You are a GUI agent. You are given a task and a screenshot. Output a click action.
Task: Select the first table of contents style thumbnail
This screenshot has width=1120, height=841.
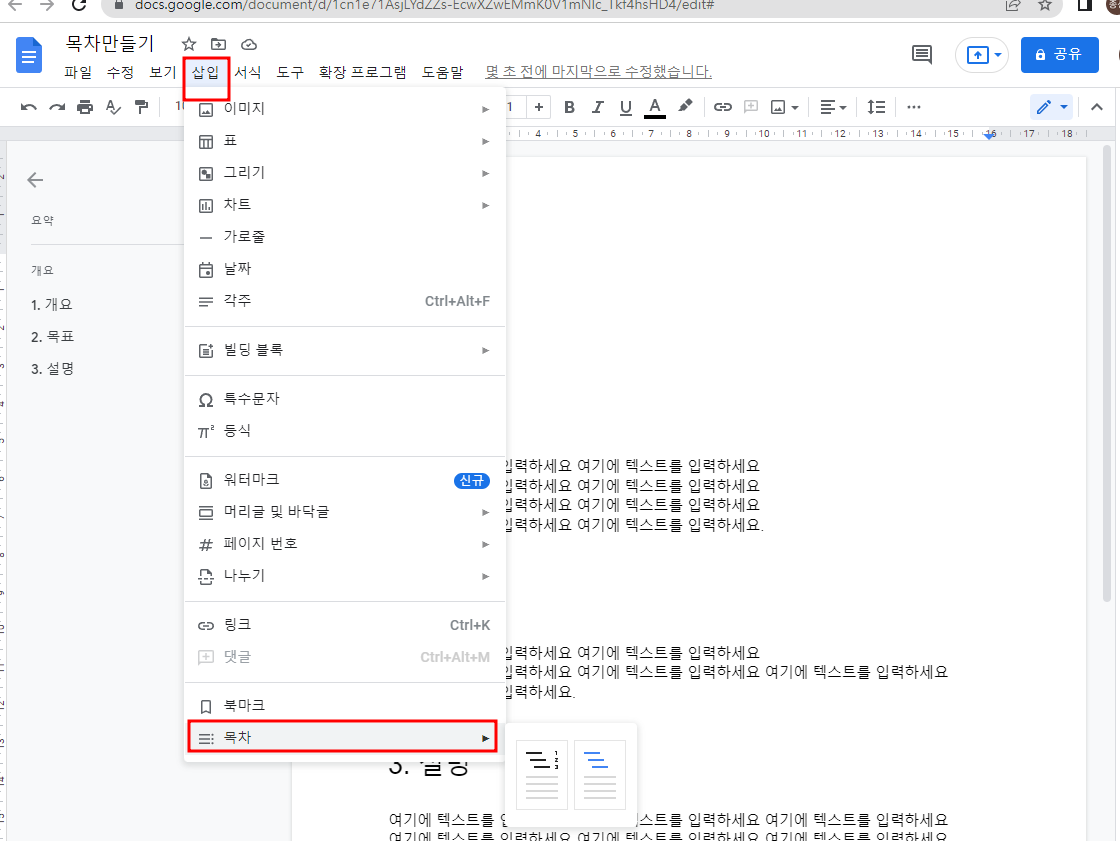[541, 775]
